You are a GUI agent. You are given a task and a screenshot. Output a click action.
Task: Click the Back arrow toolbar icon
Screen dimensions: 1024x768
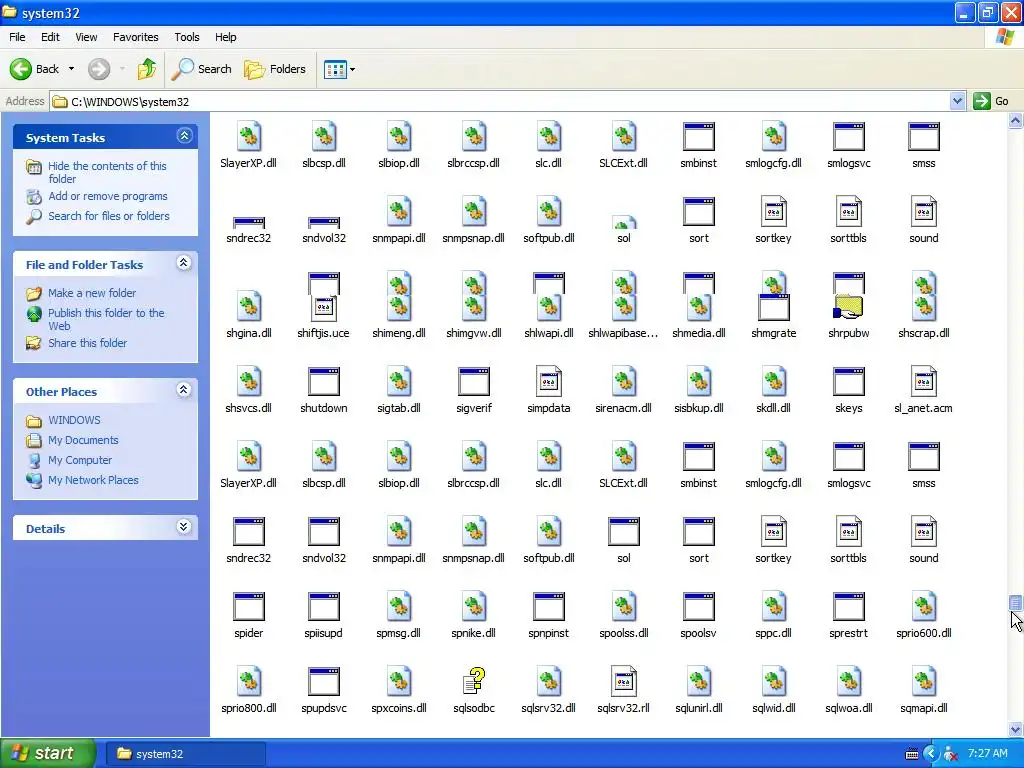click(21, 69)
